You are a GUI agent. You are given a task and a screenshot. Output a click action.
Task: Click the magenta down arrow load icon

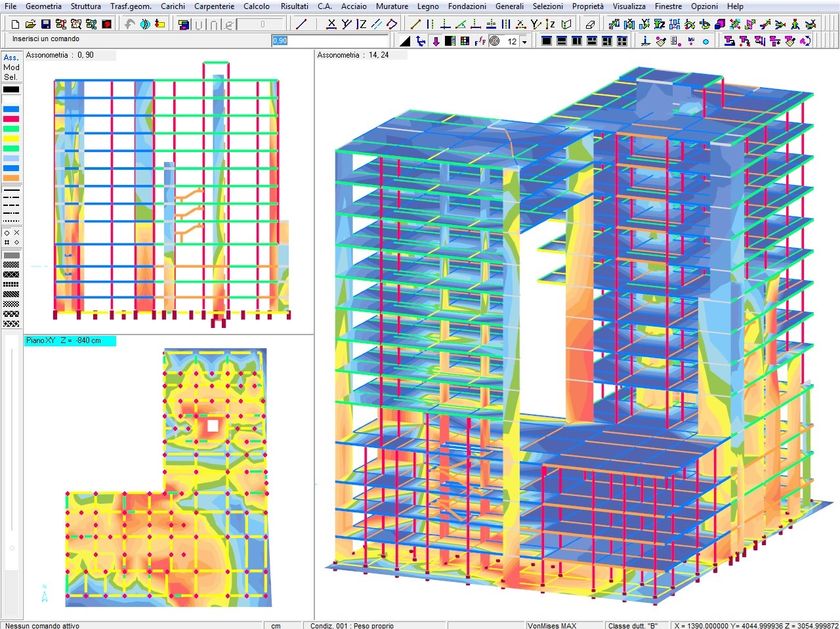pyautogui.click(x=436, y=41)
